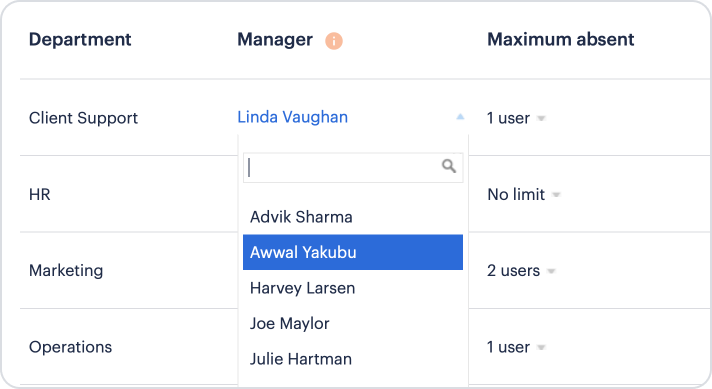This screenshot has width=712, height=389.
Task: Click the magnifier icon in search box
Action: [x=449, y=166]
